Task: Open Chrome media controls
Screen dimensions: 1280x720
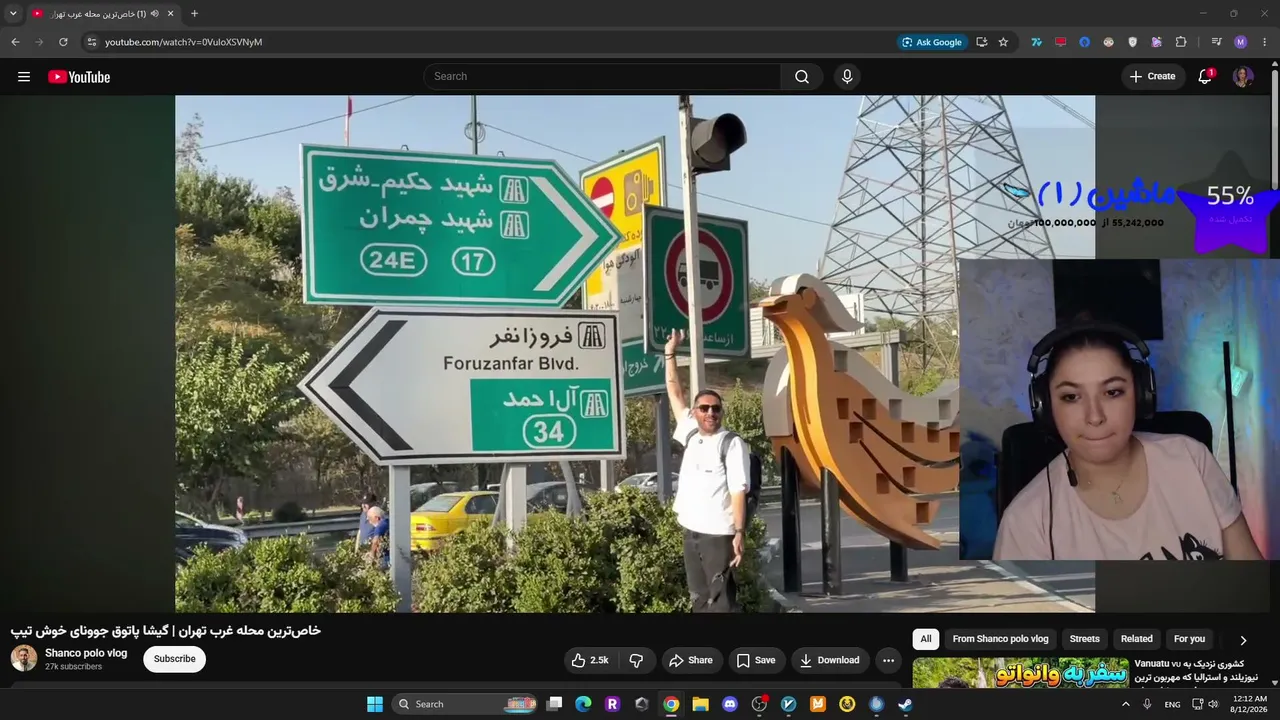Action: coord(1216,42)
